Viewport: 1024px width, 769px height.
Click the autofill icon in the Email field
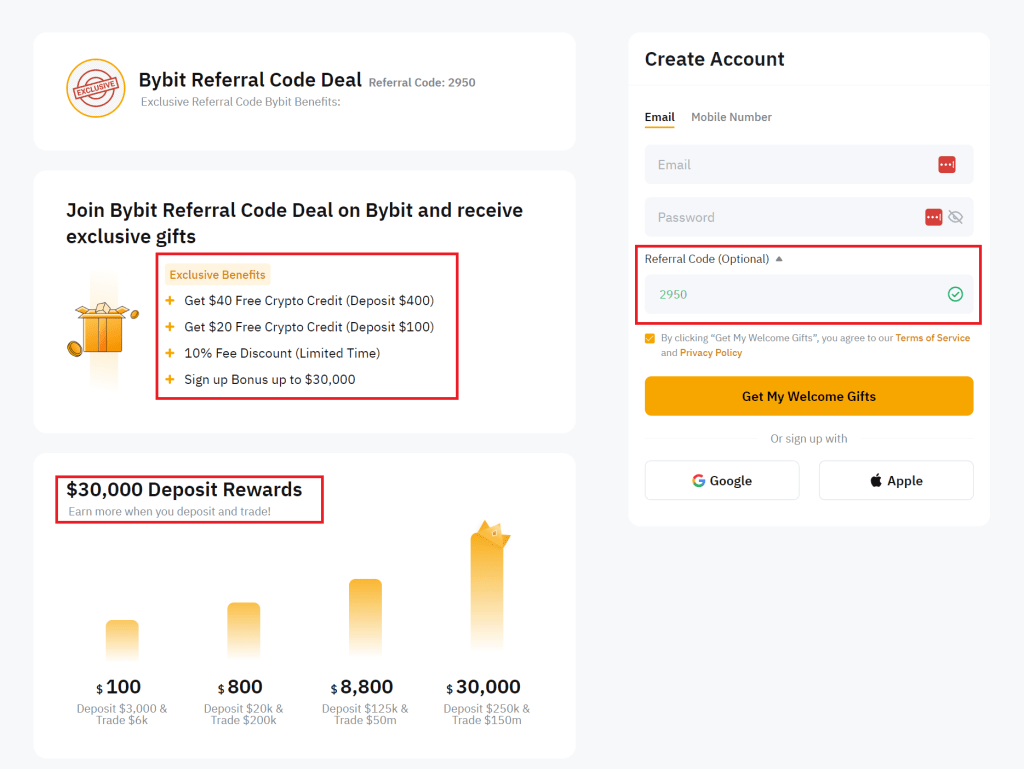[x=945, y=164]
